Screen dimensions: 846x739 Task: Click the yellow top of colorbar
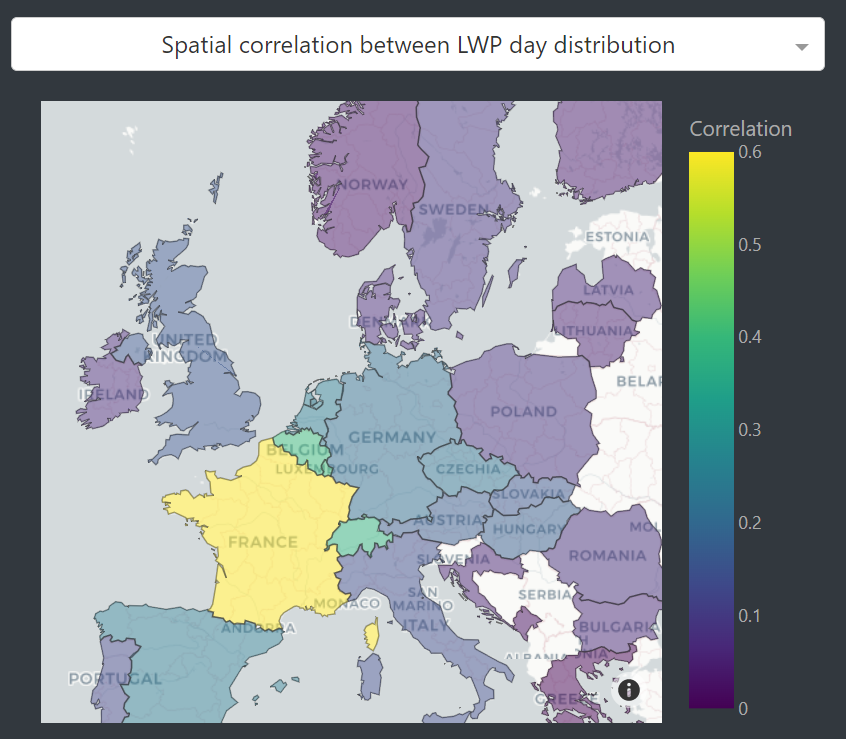point(711,162)
